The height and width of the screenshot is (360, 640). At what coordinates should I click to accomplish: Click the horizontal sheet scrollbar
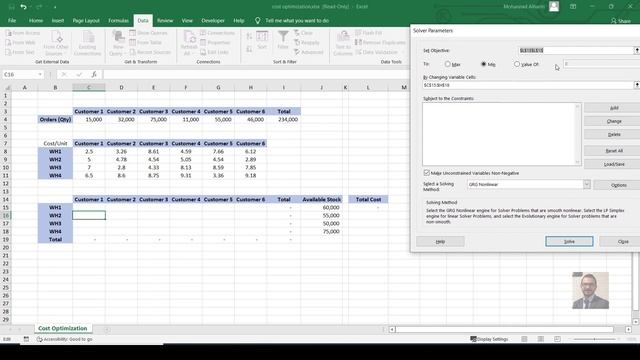504,329
